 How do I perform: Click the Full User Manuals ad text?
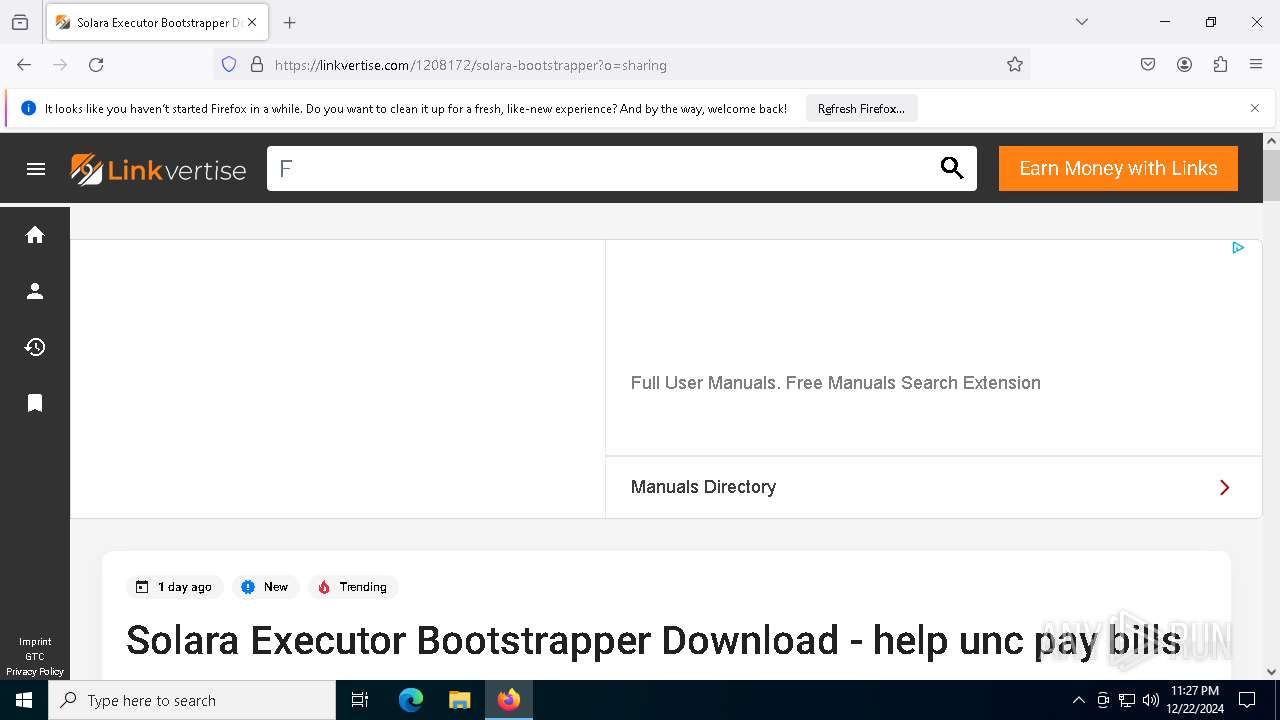(x=836, y=383)
